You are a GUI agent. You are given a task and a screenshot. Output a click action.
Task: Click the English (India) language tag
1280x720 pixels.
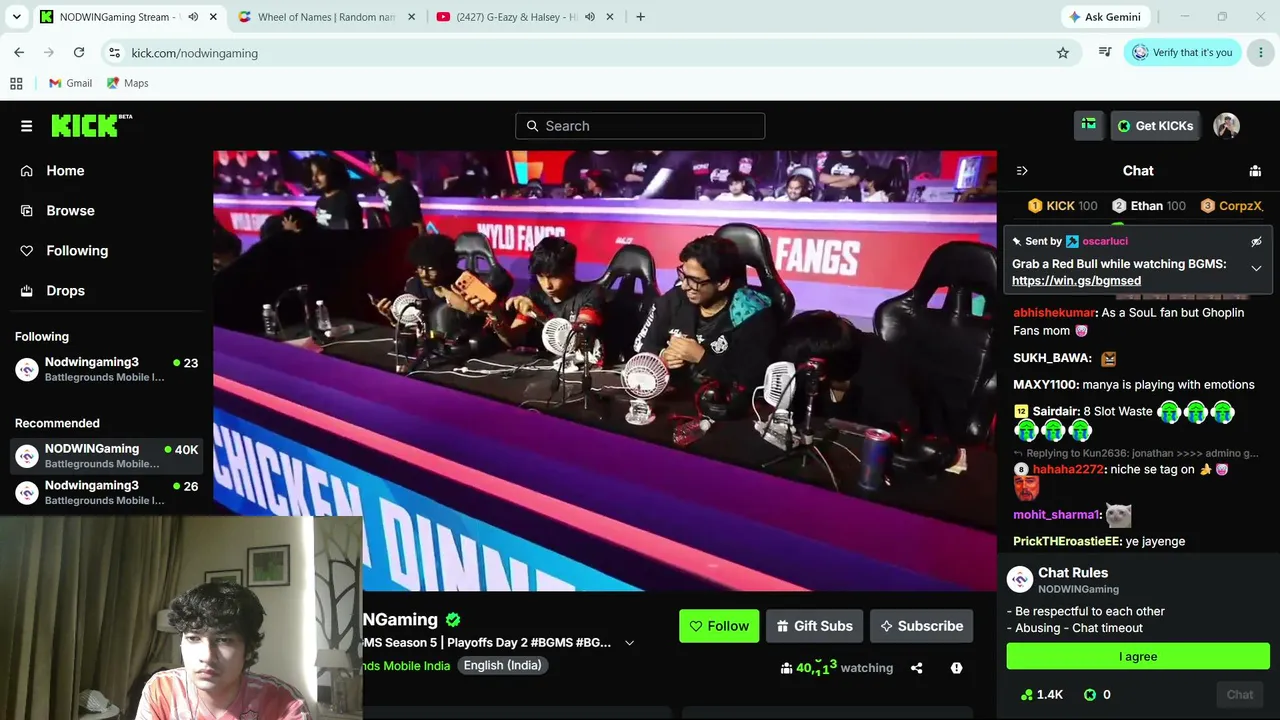[x=502, y=665]
